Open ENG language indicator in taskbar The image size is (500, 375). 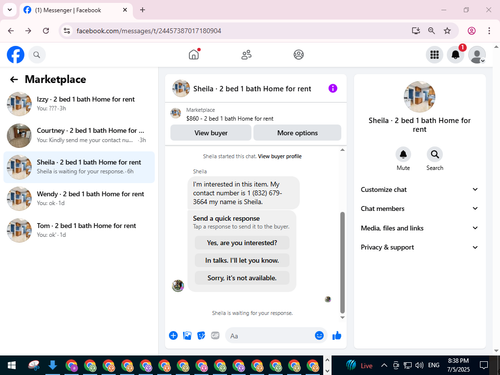click(x=433, y=365)
